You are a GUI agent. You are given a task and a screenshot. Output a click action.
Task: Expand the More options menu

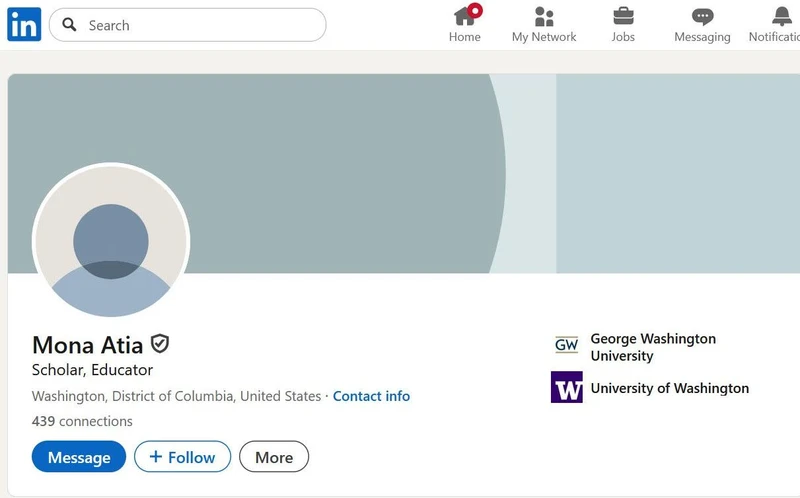[x=274, y=457]
